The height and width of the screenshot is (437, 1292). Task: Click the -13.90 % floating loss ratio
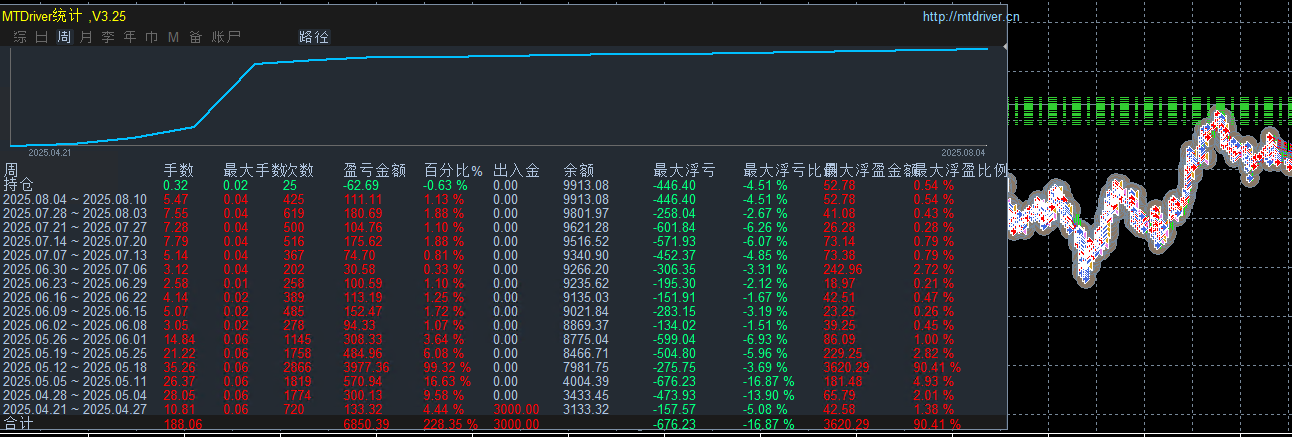coord(769,395)
